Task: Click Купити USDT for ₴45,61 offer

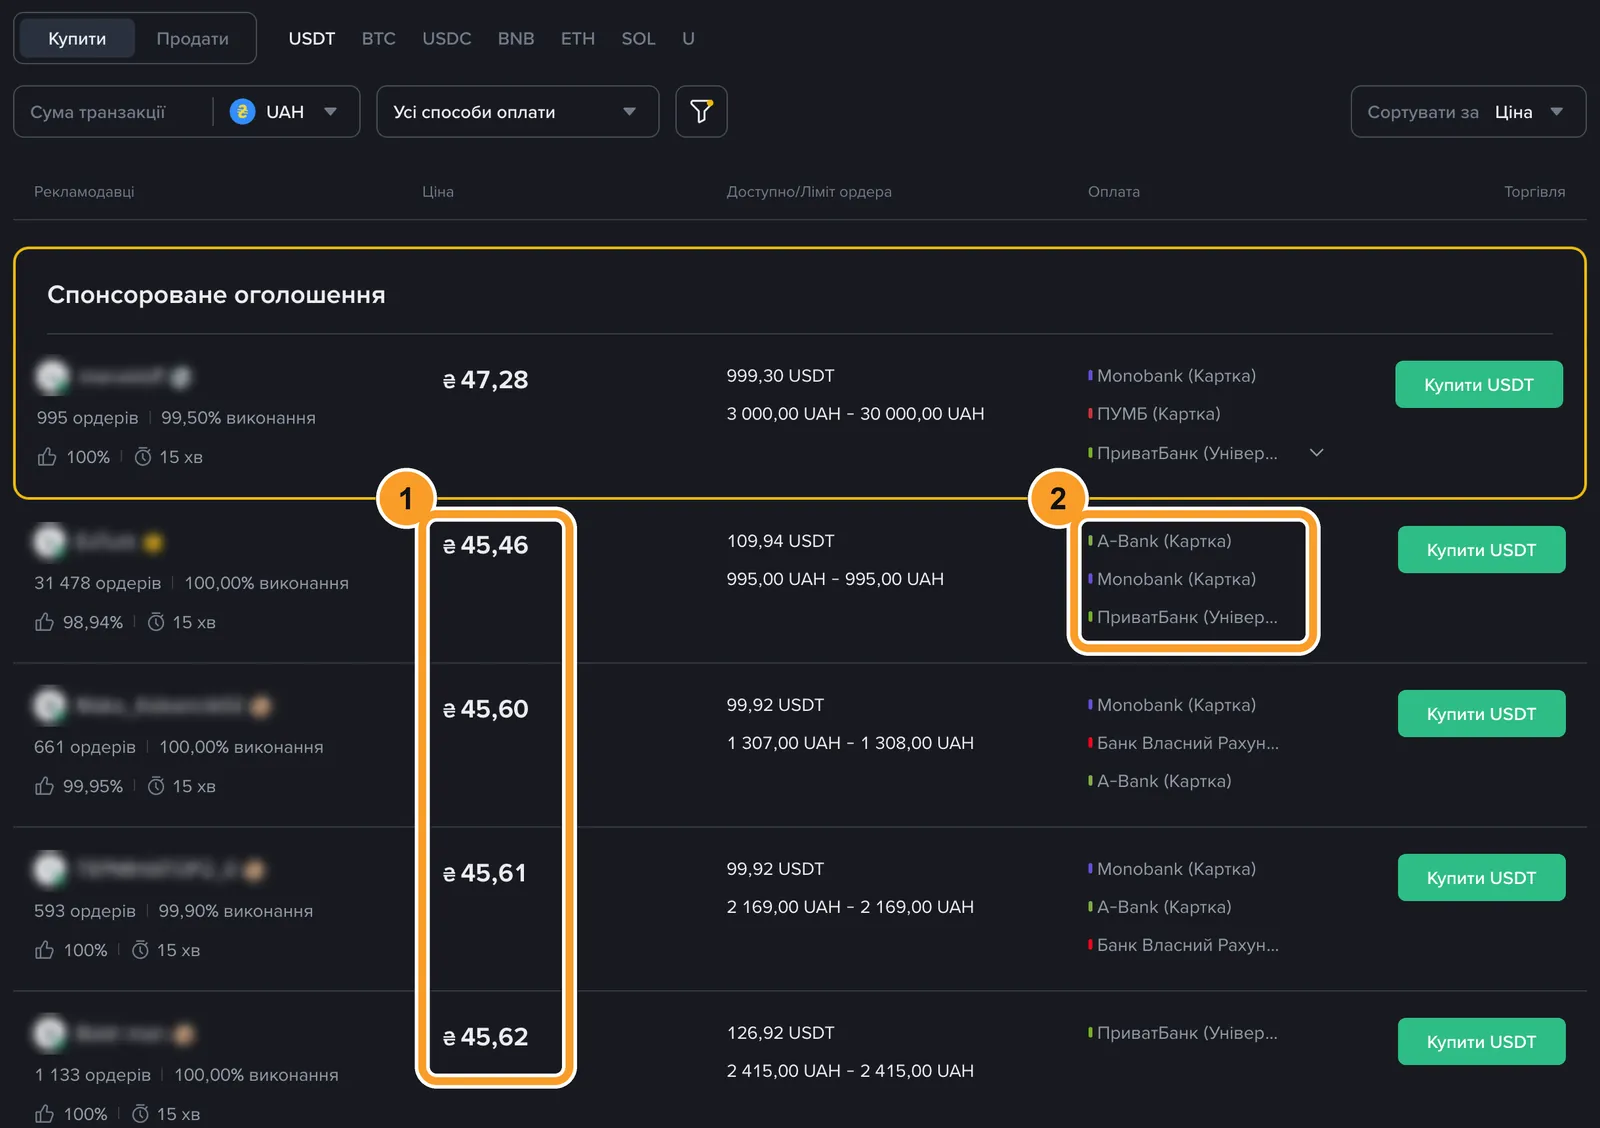Action: coord(1481,877)
